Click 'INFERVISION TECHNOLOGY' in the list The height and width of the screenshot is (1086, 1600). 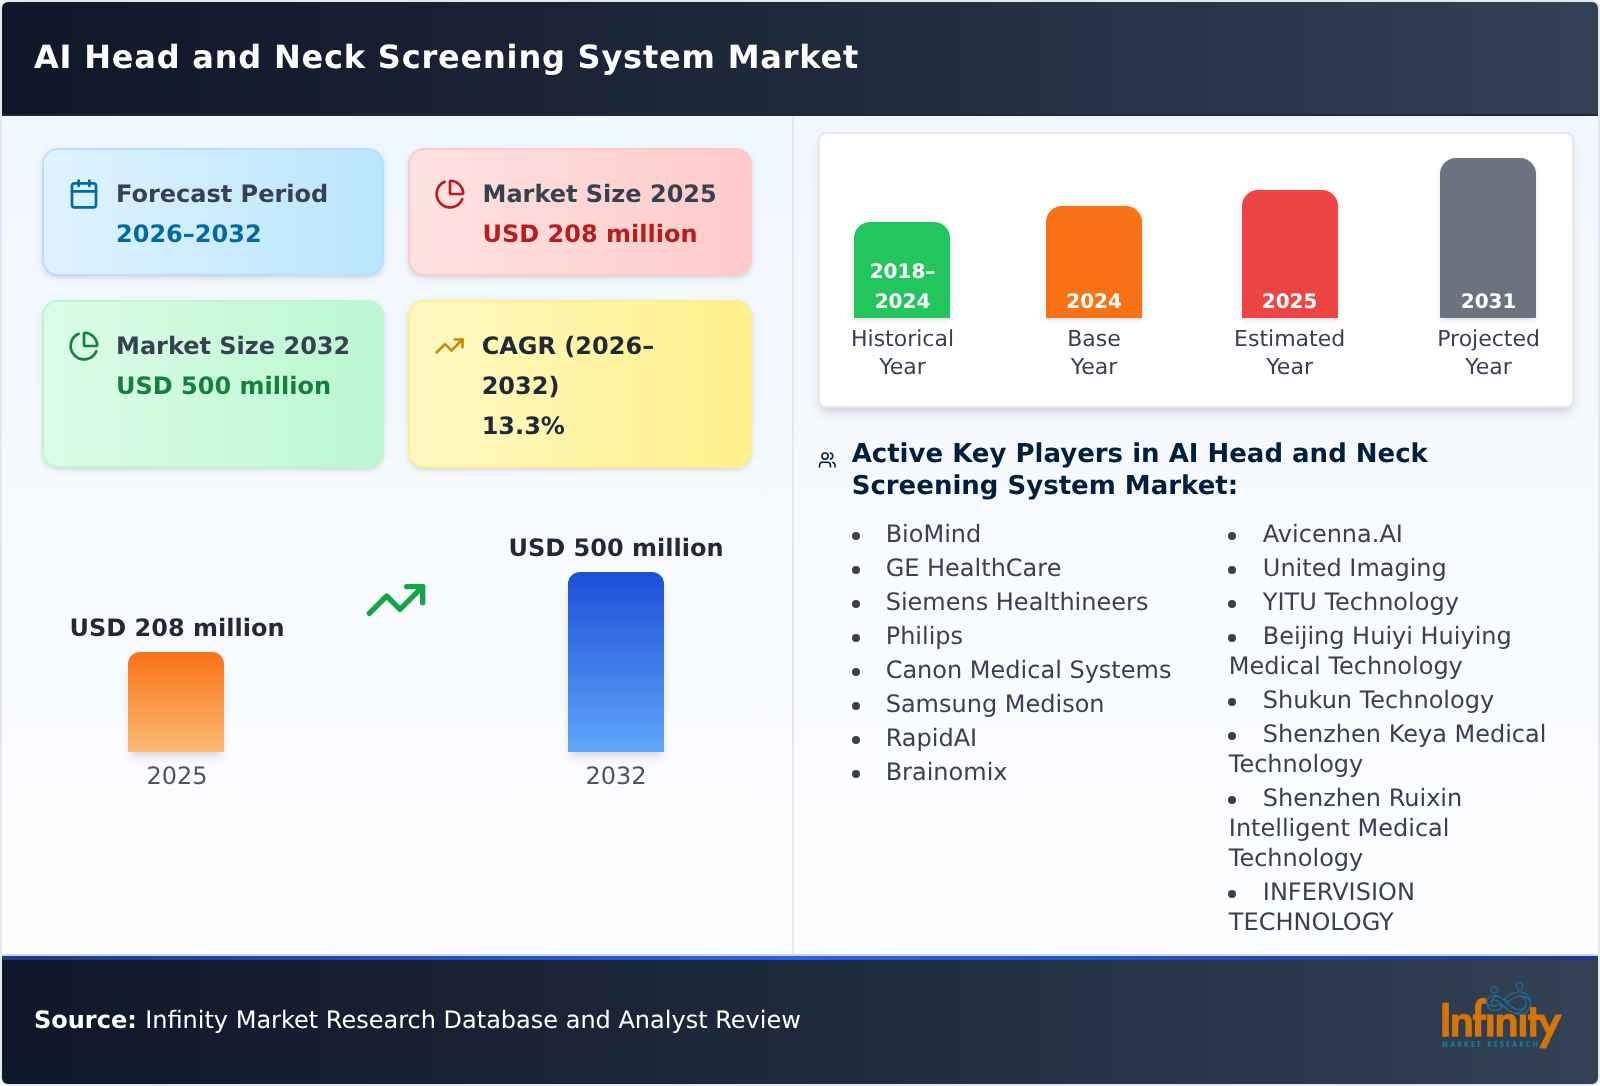[1322, 907]
